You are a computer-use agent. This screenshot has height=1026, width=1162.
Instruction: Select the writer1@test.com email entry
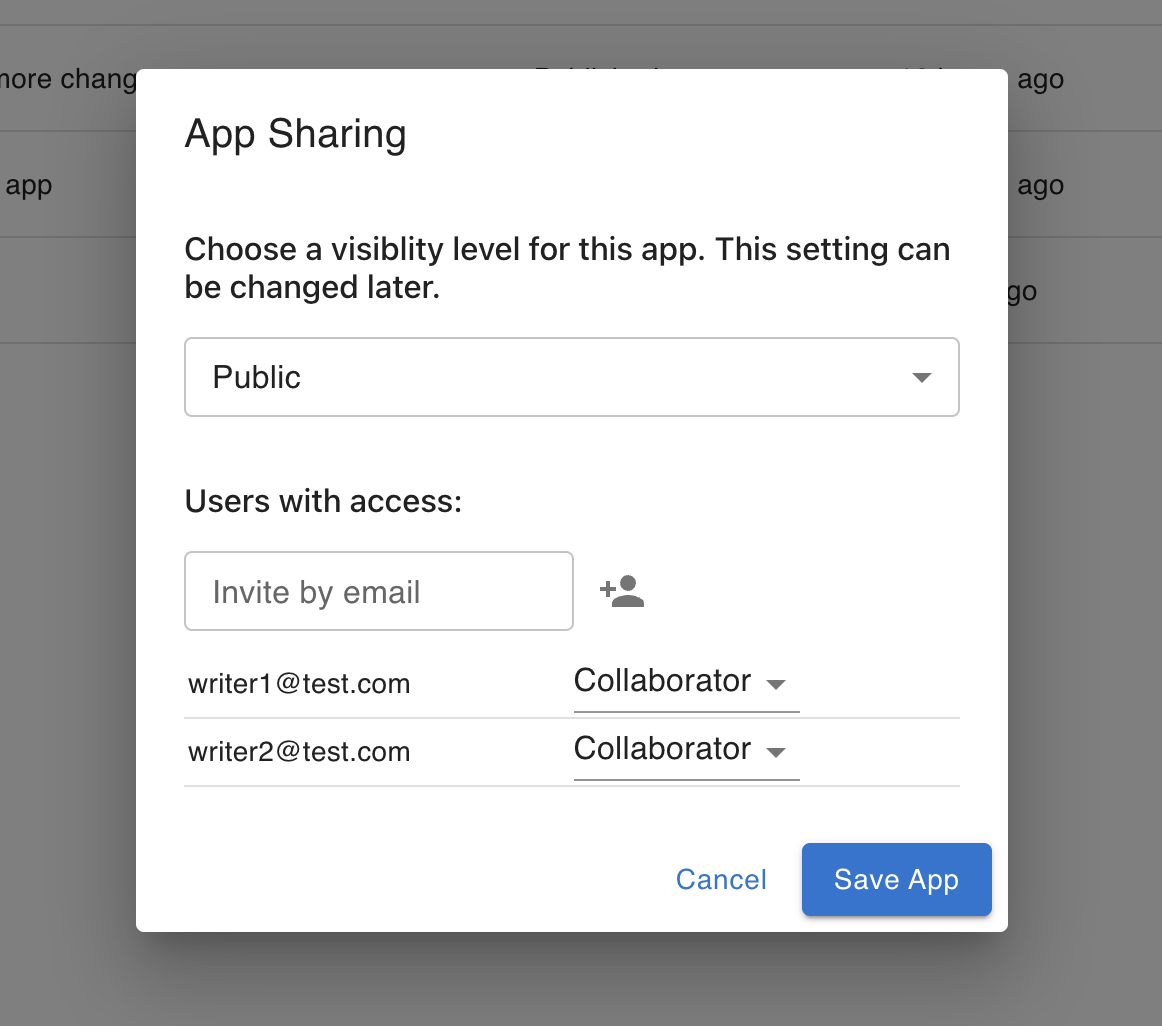(x=299, y=684)
